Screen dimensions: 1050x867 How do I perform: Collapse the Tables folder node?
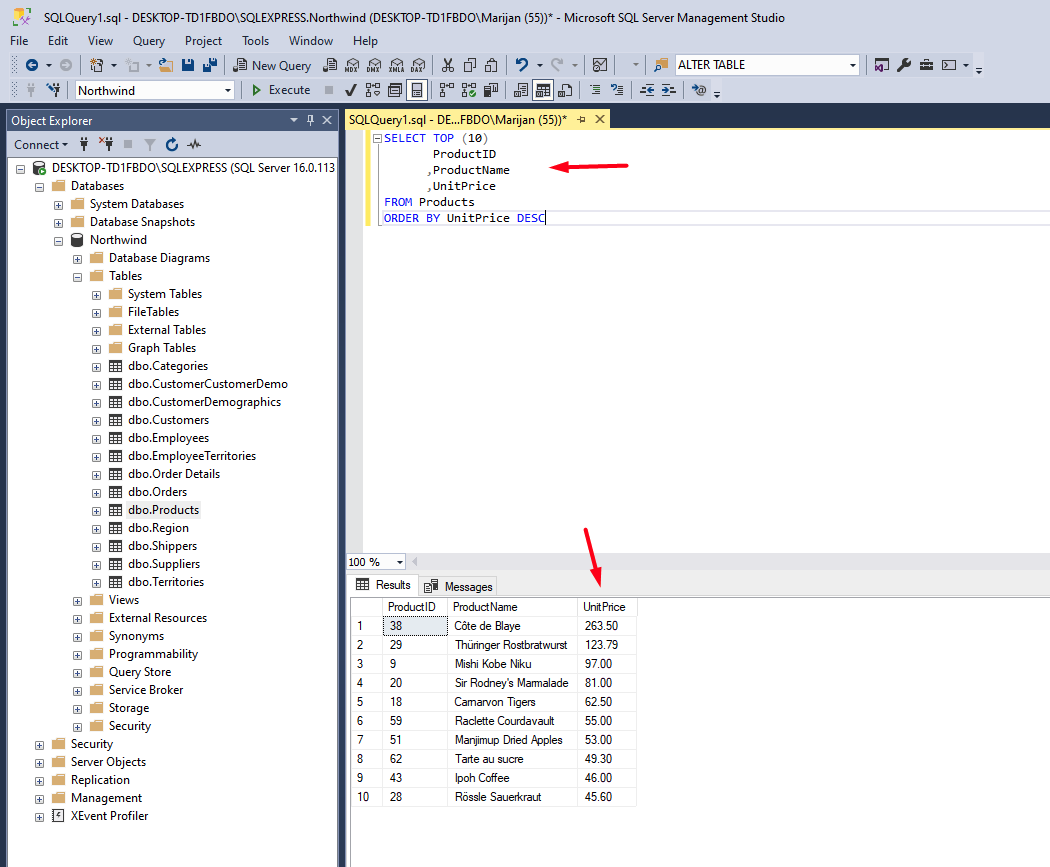point(78,277)
